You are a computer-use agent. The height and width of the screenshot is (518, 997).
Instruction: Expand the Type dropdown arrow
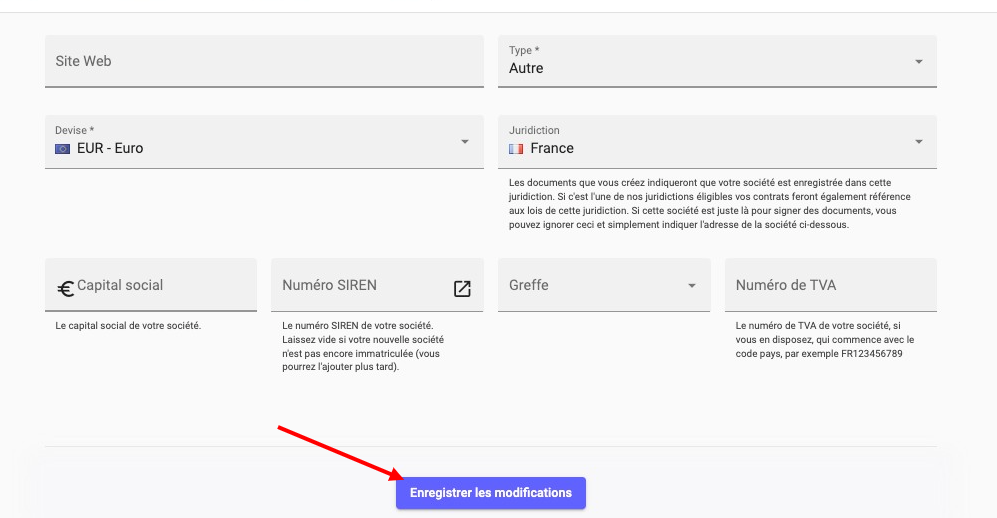click(918, 62)
